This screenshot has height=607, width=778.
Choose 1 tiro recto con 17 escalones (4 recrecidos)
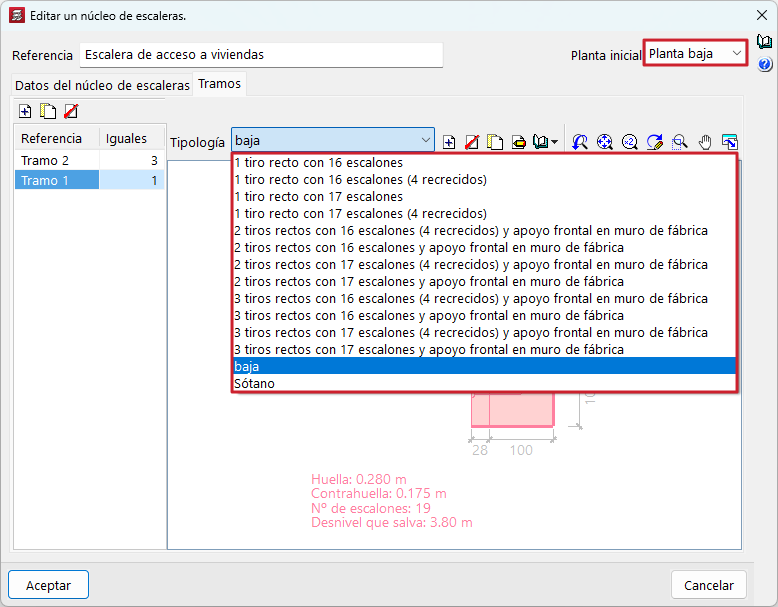pos(484,213)
